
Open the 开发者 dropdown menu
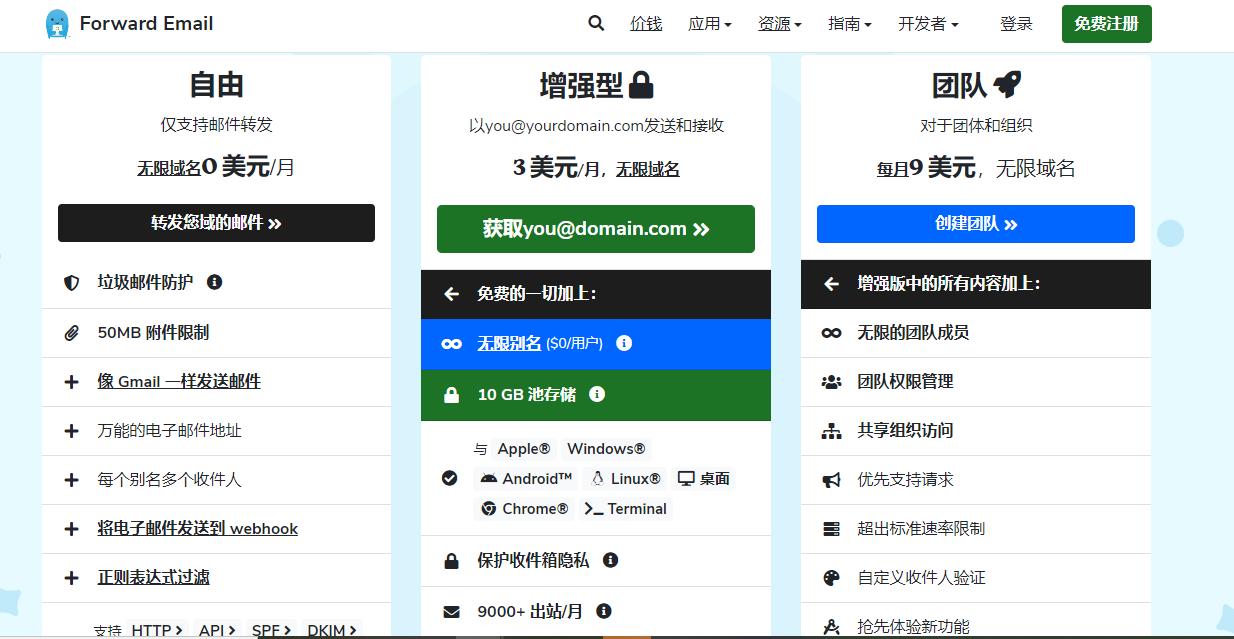pos(928,24)
